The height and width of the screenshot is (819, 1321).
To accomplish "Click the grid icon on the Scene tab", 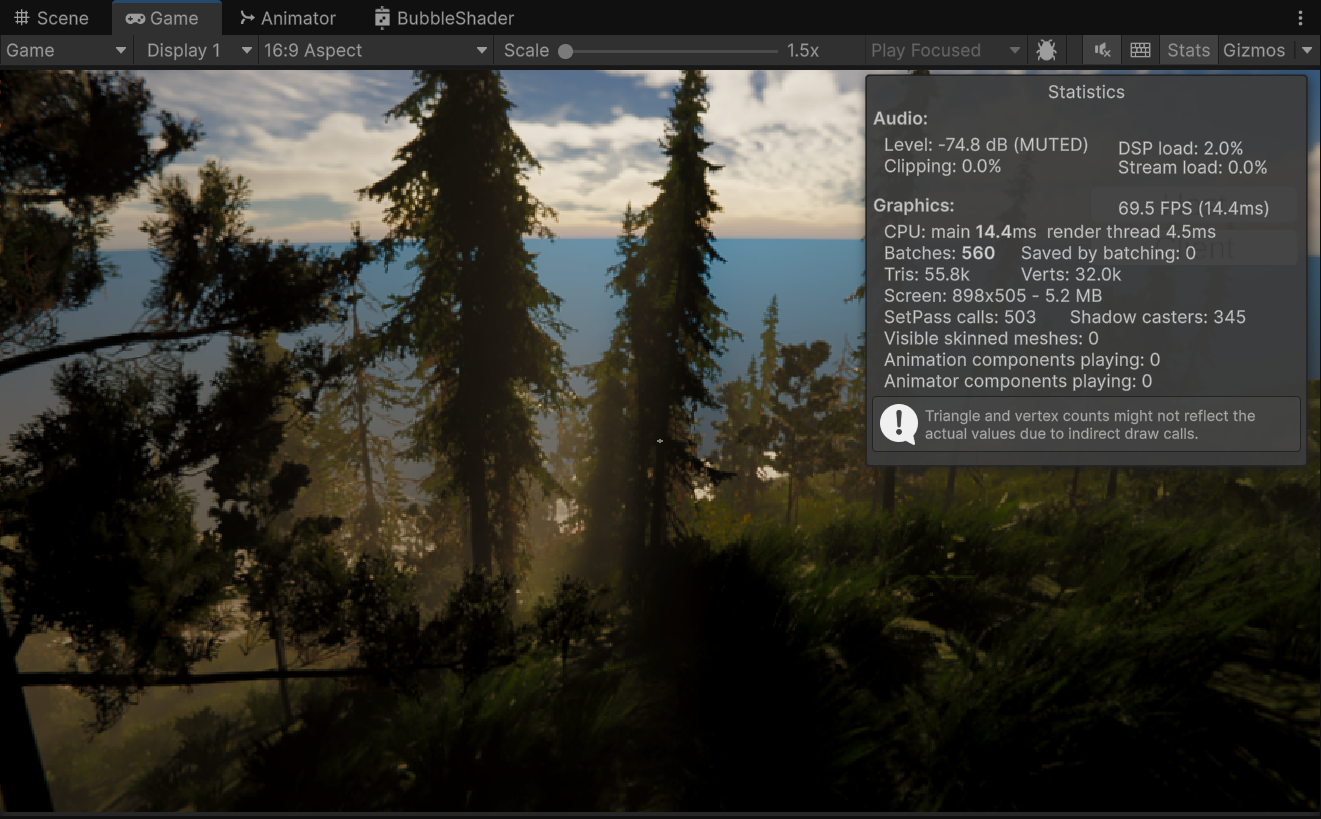I will (22, 17).
